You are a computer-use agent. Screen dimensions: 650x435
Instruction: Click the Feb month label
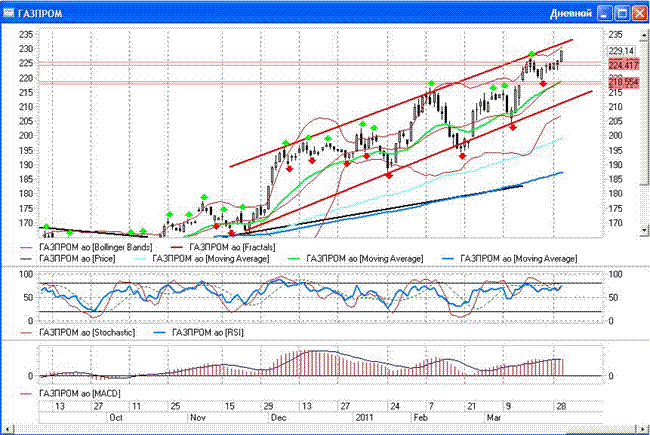point(420,418)
